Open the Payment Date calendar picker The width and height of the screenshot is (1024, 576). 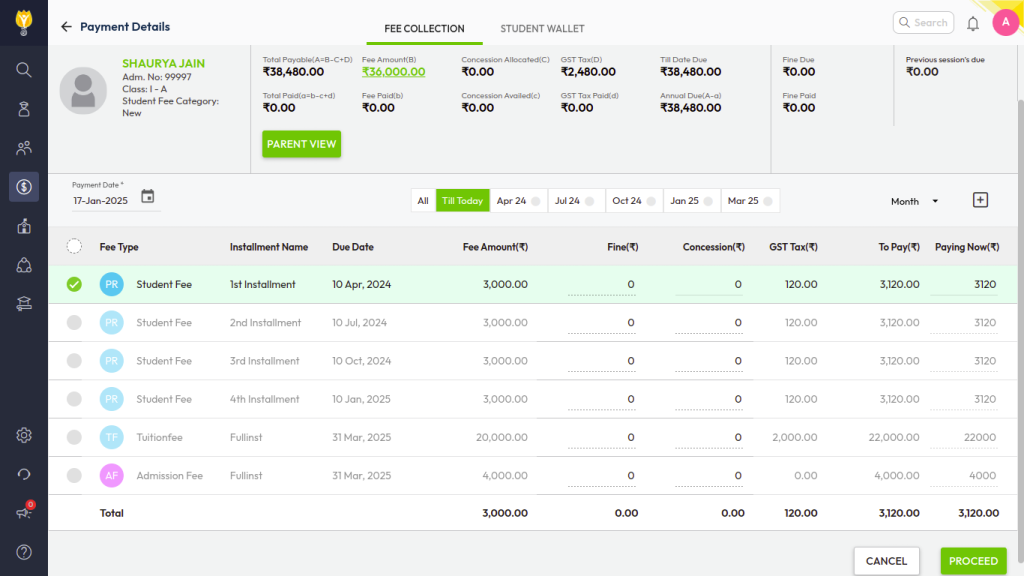click(148, 197)
